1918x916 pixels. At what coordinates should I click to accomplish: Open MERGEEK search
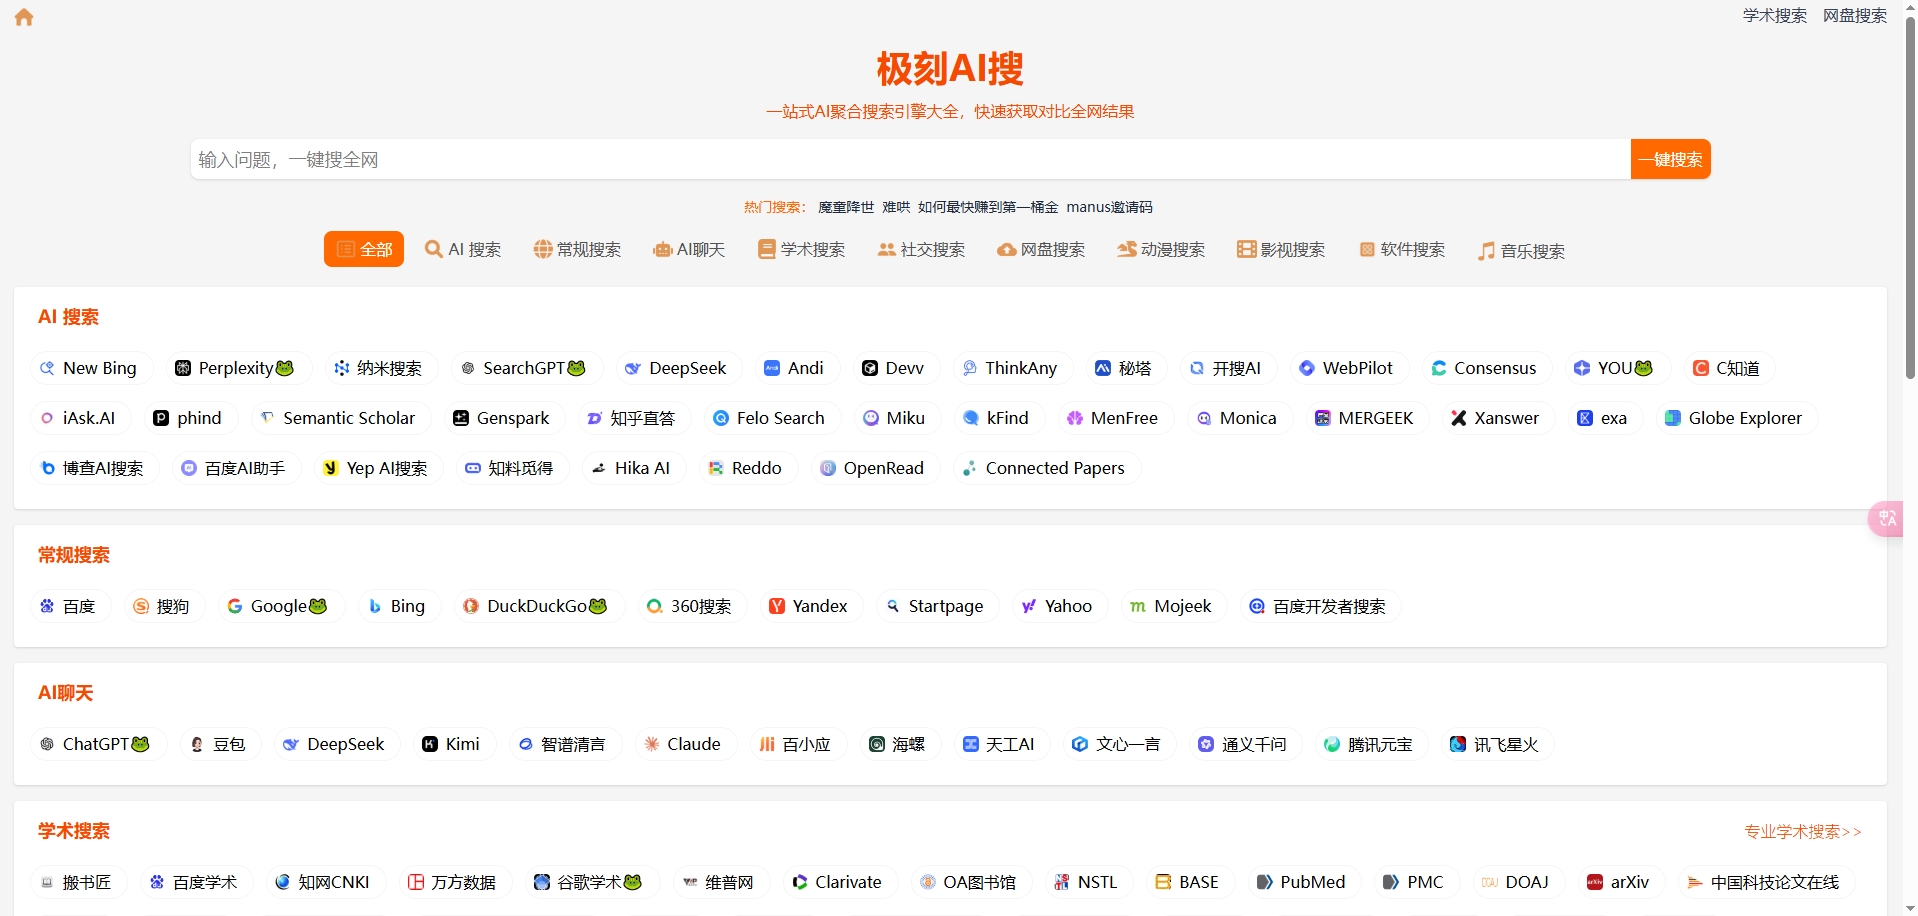point(1365,418)
